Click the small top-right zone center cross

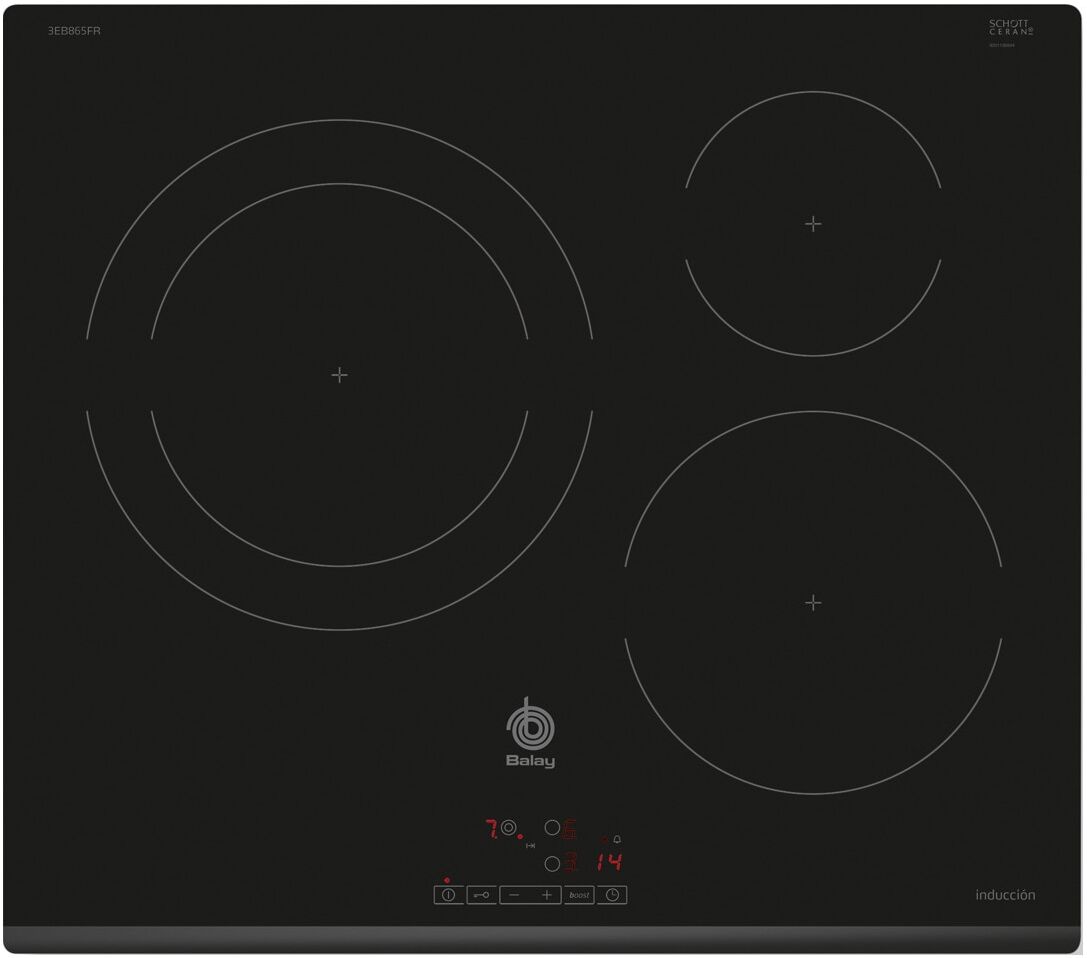click(813, 224)
